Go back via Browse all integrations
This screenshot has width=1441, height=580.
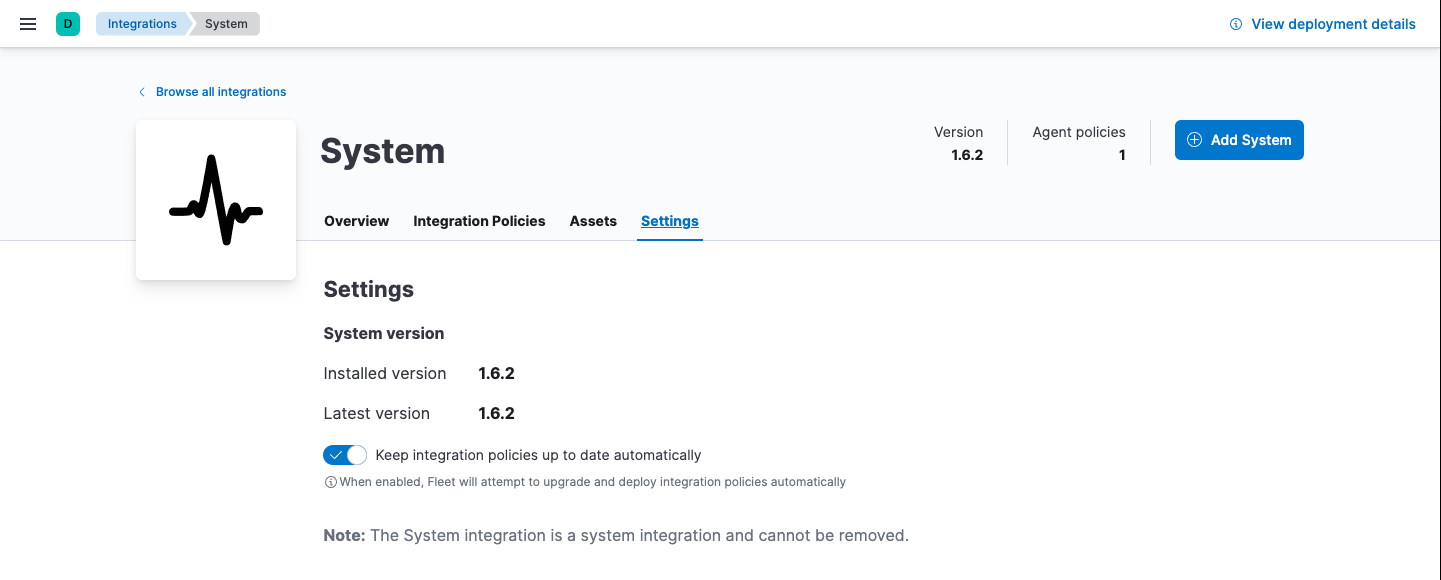click(x=221, y=91)
